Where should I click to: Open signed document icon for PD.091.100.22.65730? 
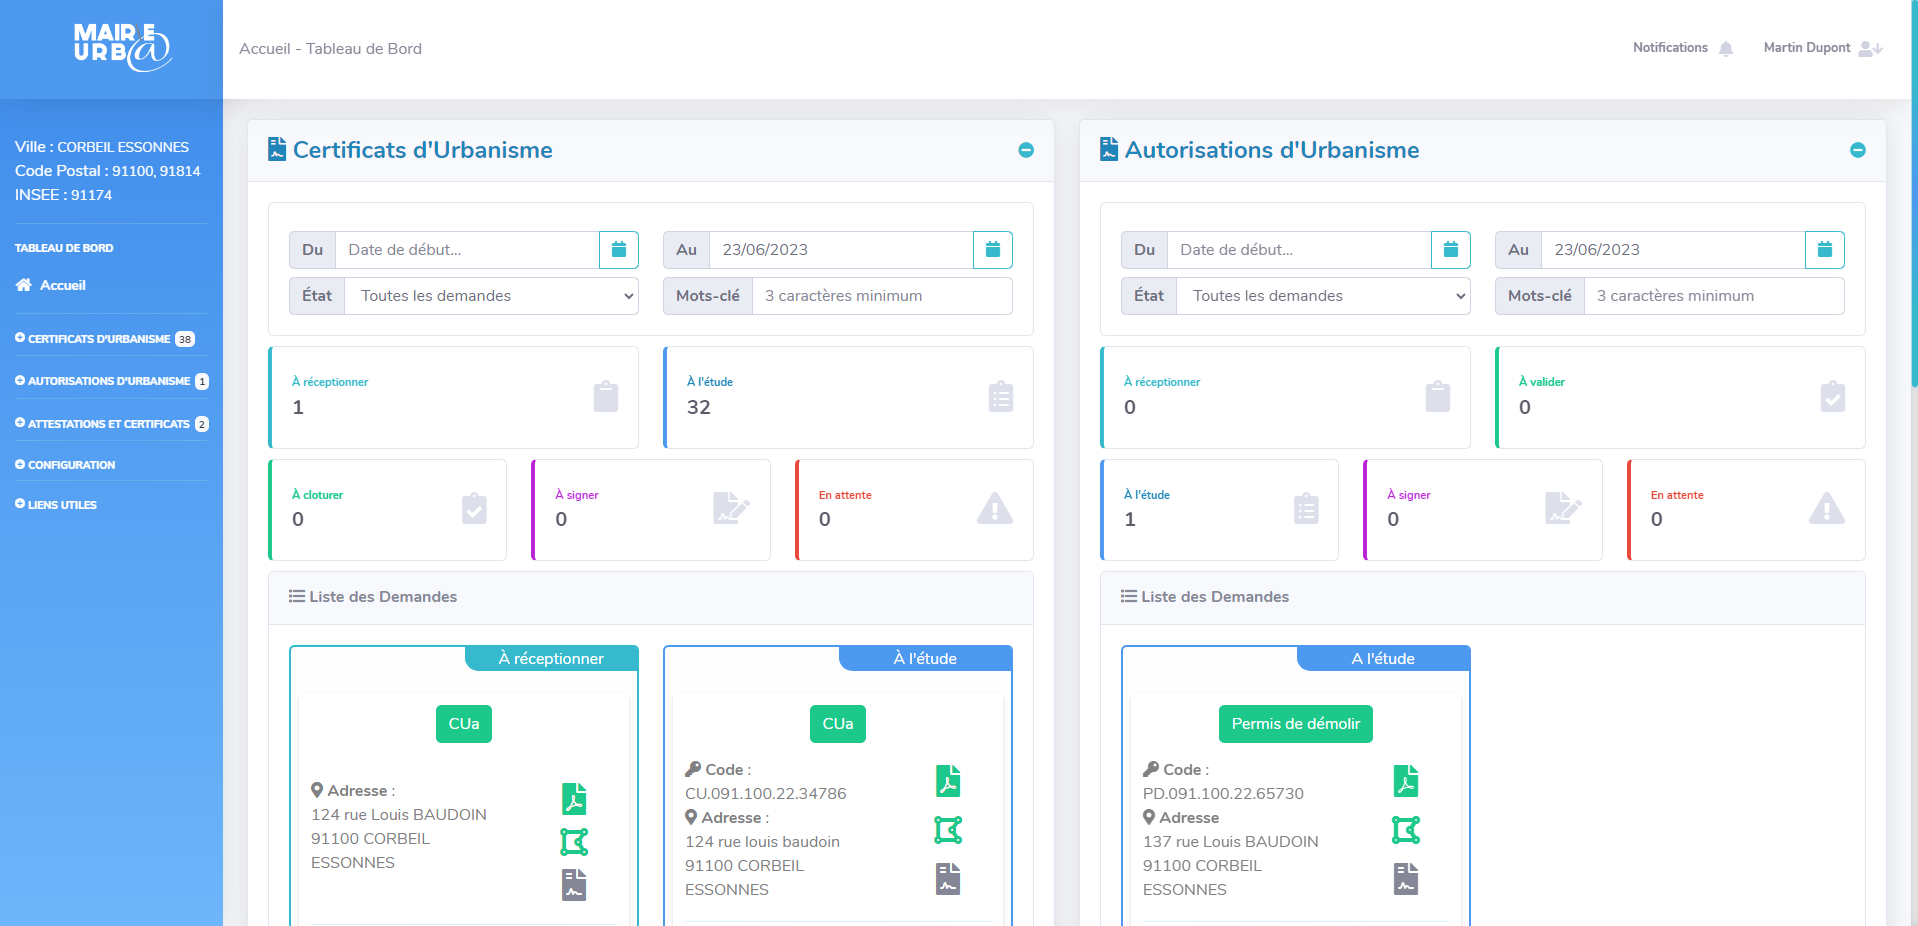(x=1406, y=879)
